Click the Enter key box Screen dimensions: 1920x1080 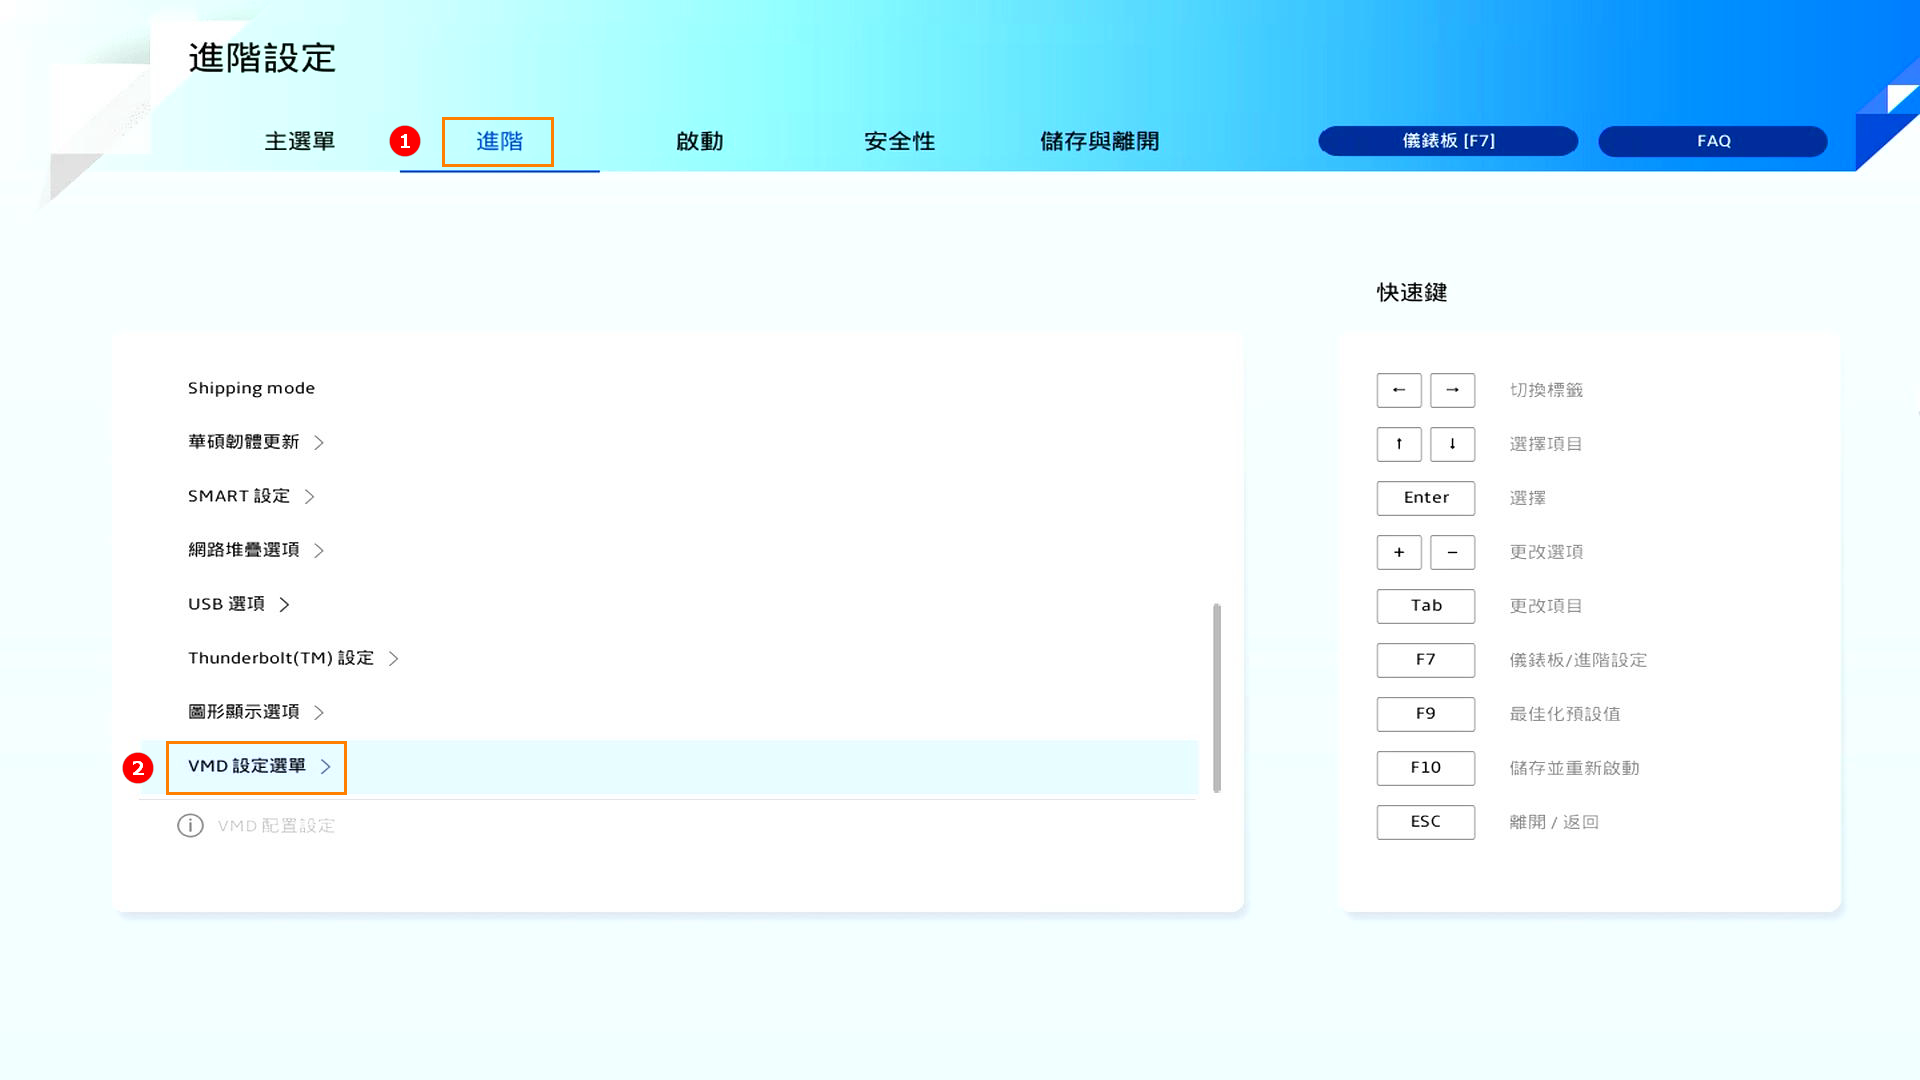1425,498
